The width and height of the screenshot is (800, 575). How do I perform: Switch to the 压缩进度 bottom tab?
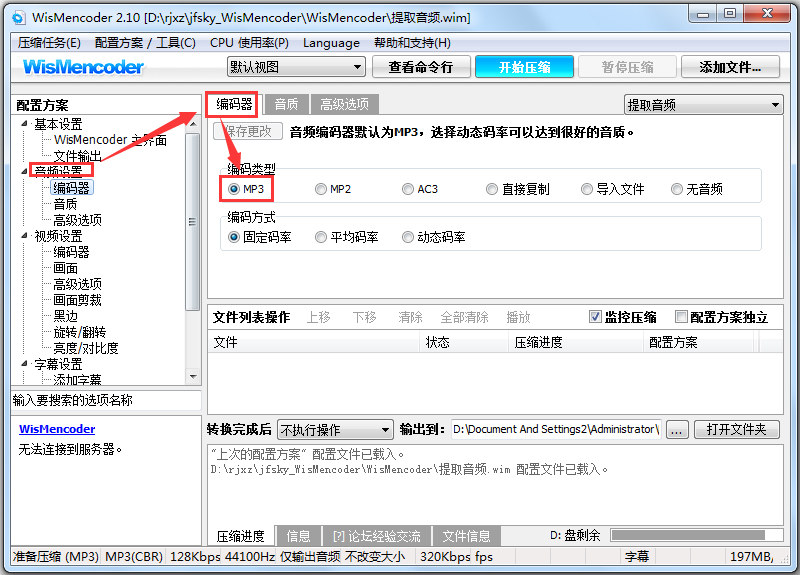coord(241,536)
